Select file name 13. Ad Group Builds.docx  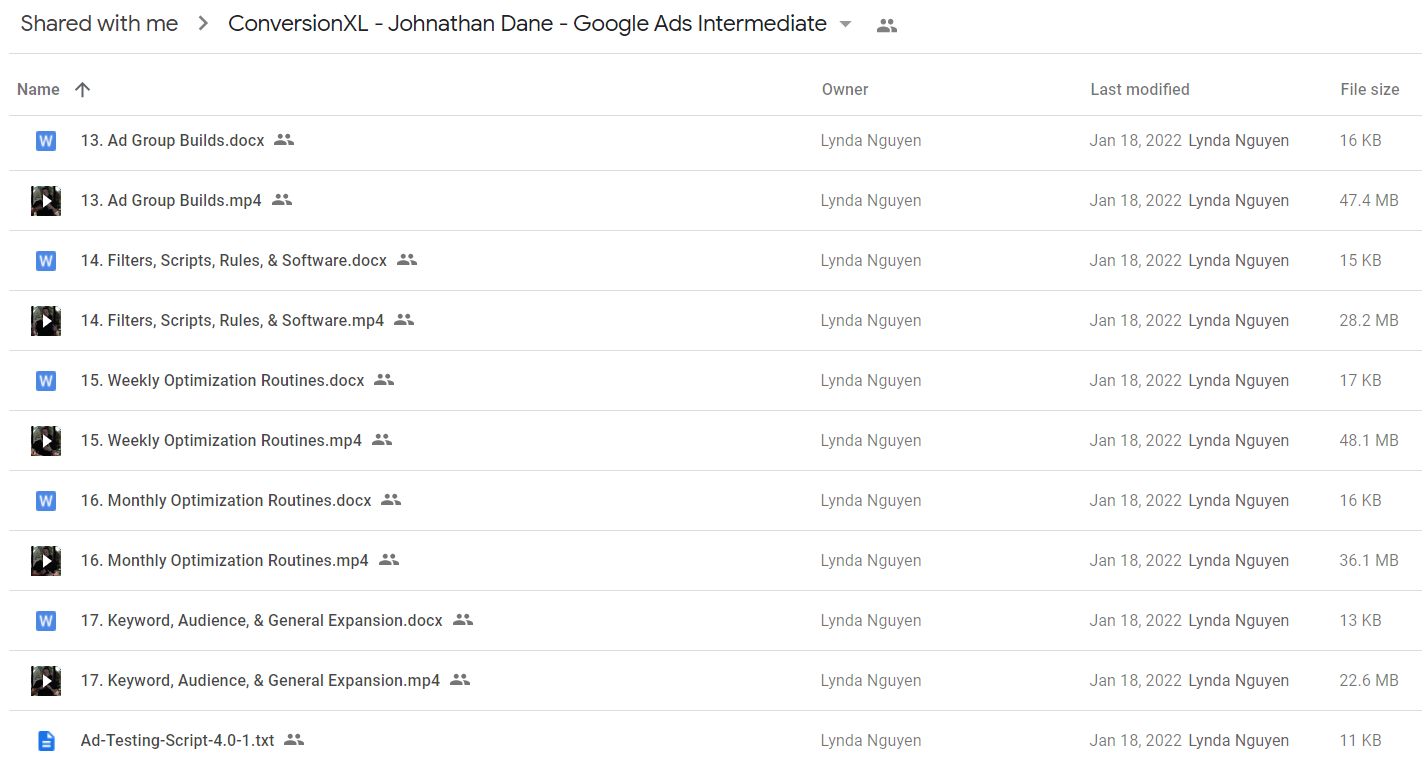point(173,141)
